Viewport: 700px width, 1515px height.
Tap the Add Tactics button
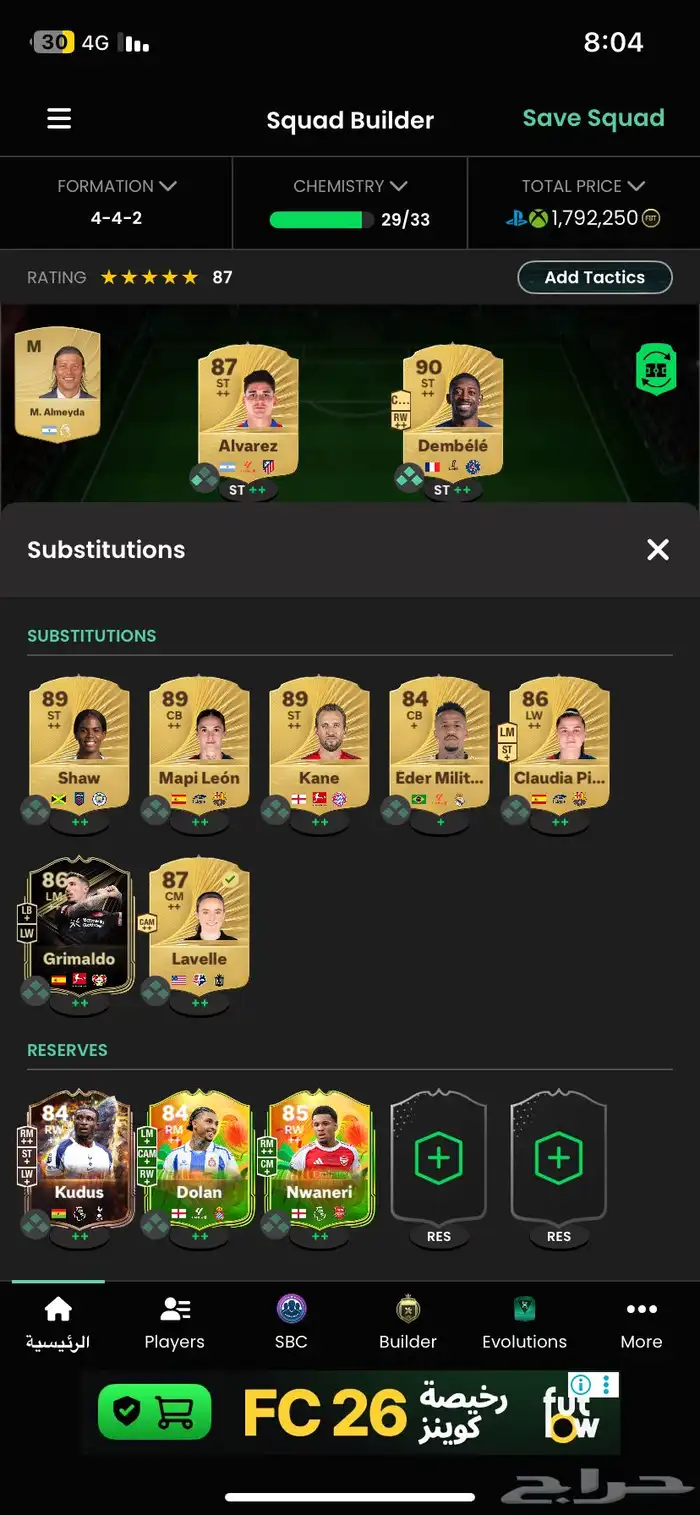point(595,277)
